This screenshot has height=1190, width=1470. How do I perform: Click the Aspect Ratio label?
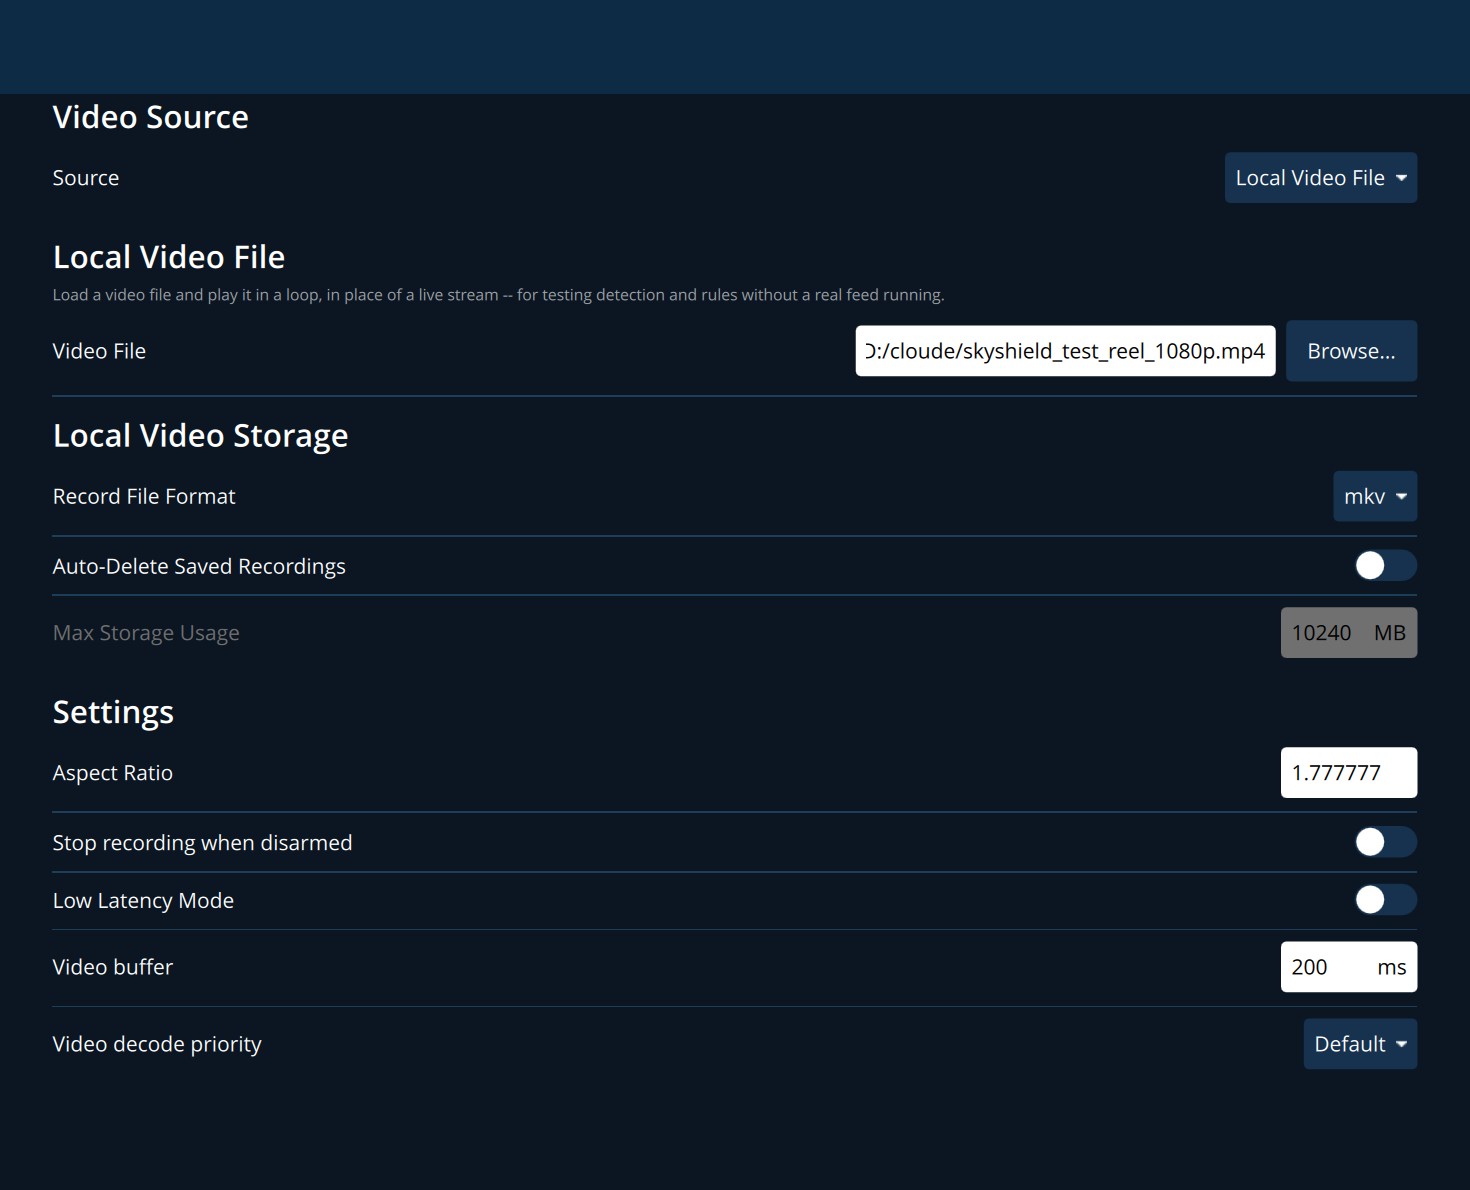tap(113, 774)
